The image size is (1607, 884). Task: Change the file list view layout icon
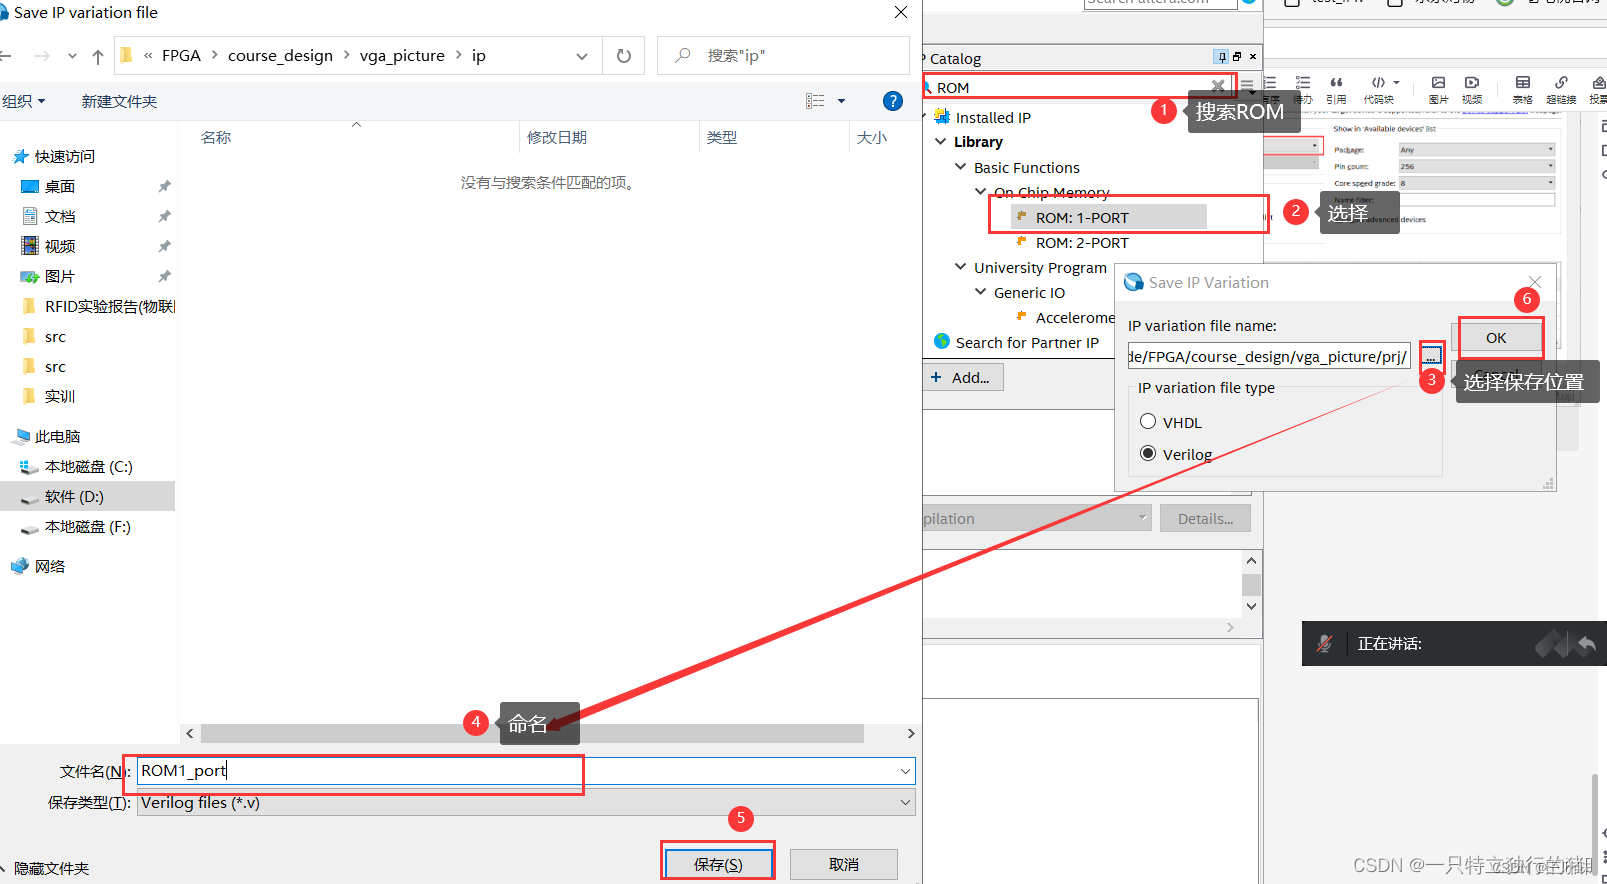click(x=815, y=101)
